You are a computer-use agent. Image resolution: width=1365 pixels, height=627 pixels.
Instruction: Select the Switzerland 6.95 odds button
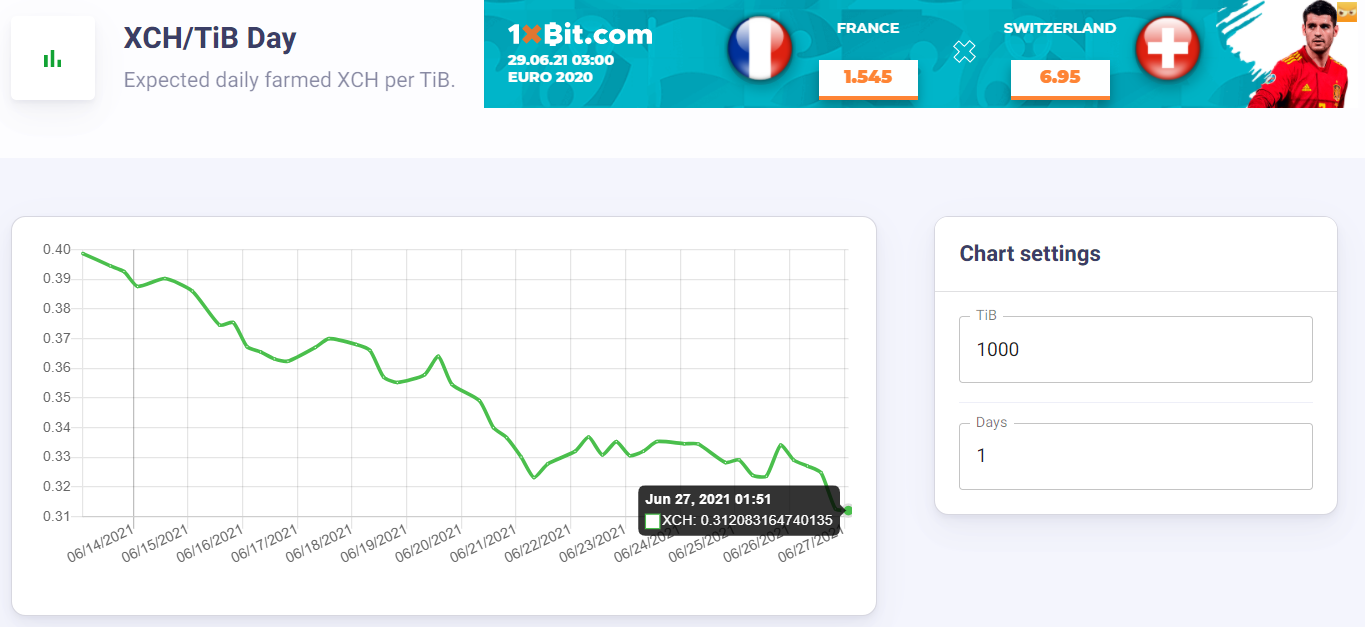point(1060,77)
